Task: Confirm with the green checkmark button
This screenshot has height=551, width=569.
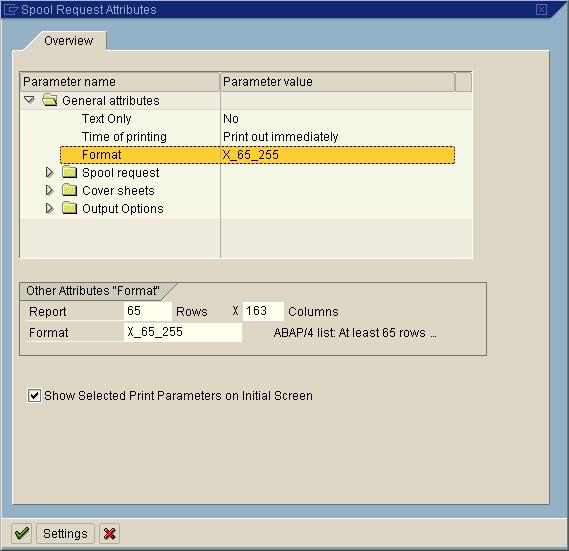Action: (21, 533)
